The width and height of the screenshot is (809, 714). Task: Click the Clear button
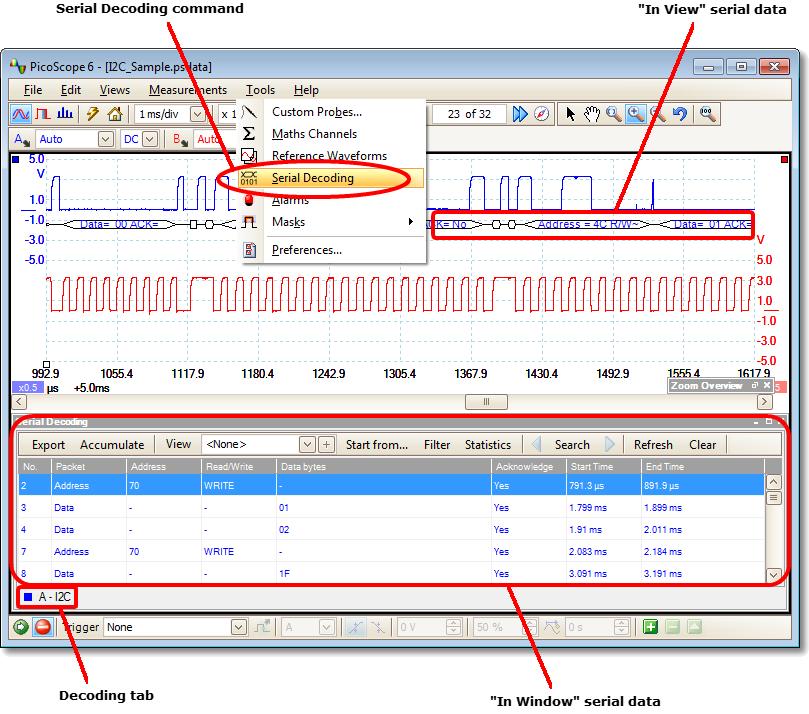[x=702, y=445]
